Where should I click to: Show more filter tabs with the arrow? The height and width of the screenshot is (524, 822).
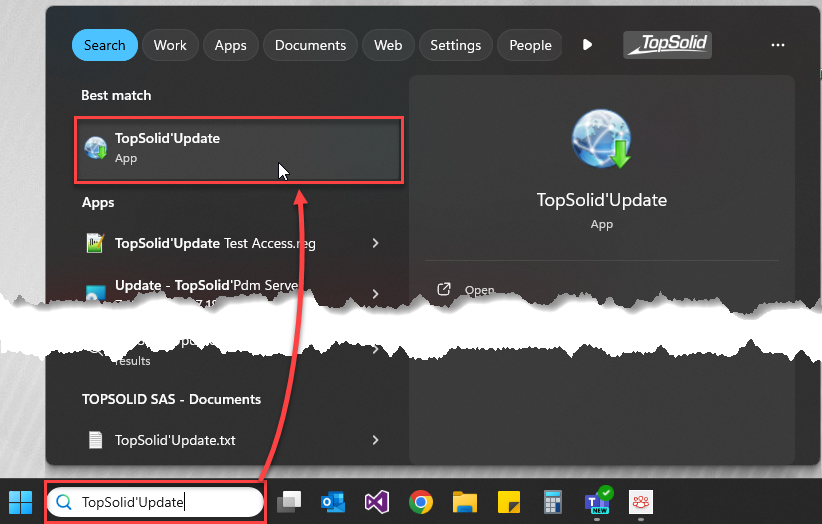pyautogui.click(x=588, y=45)
